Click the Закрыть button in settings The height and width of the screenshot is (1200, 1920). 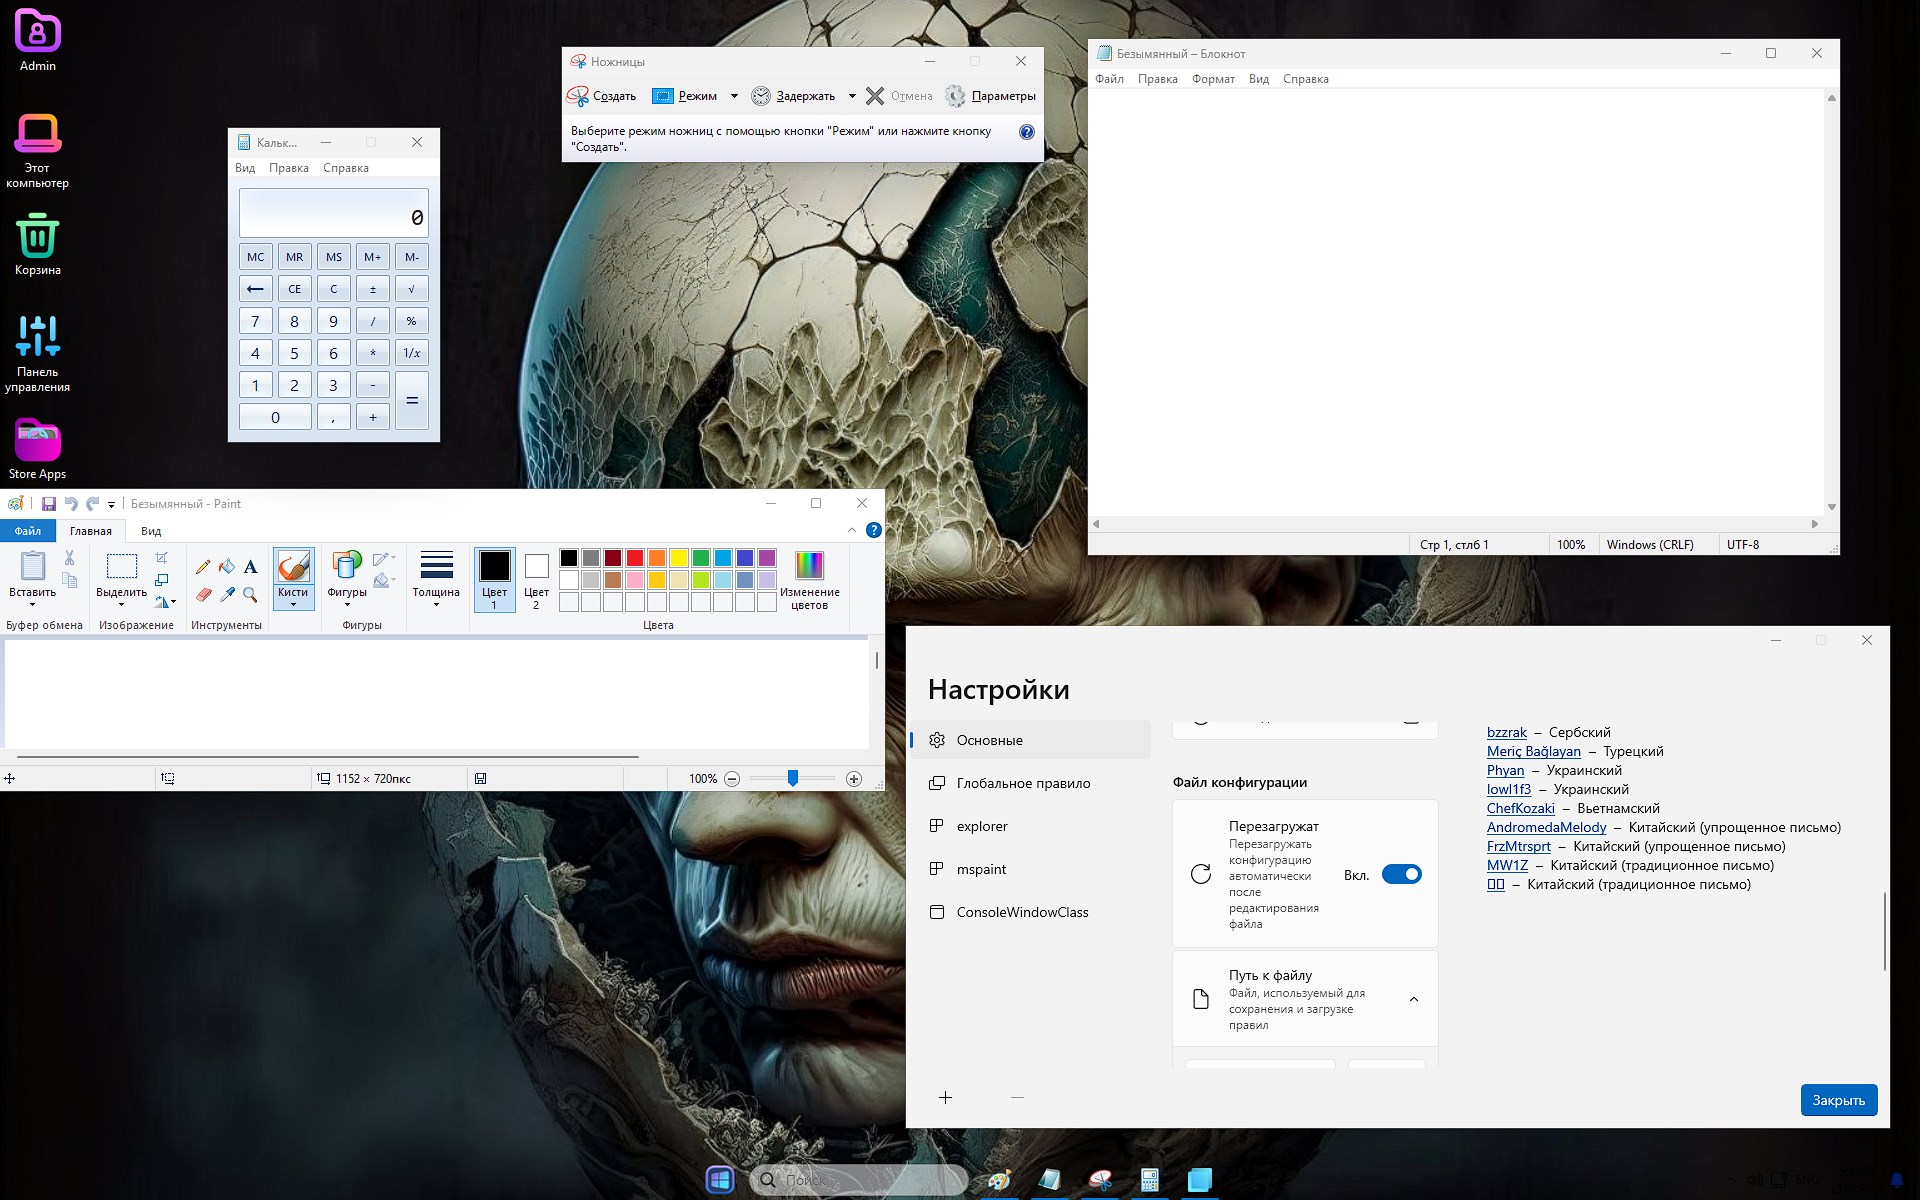click(x=1838, y=1100)
